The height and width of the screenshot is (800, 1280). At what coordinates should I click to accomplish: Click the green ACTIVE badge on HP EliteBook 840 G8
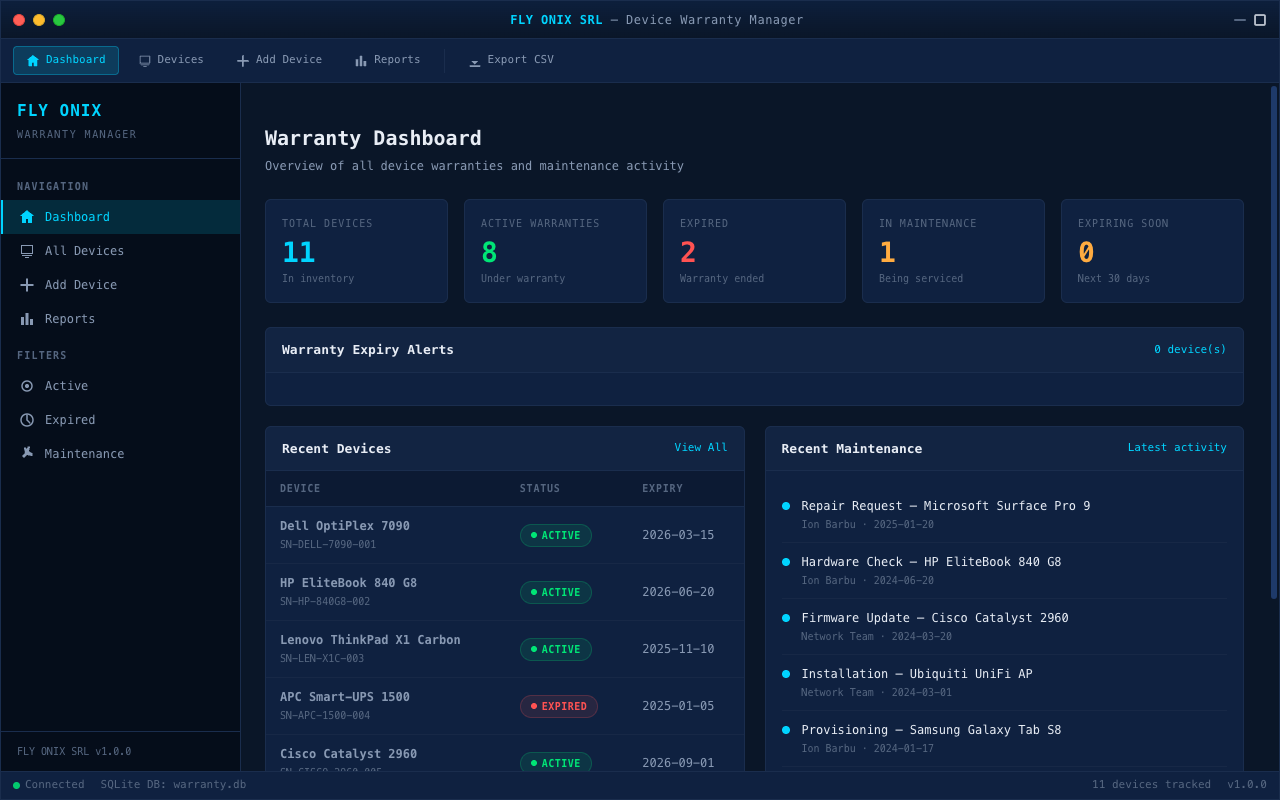point(555,592)
